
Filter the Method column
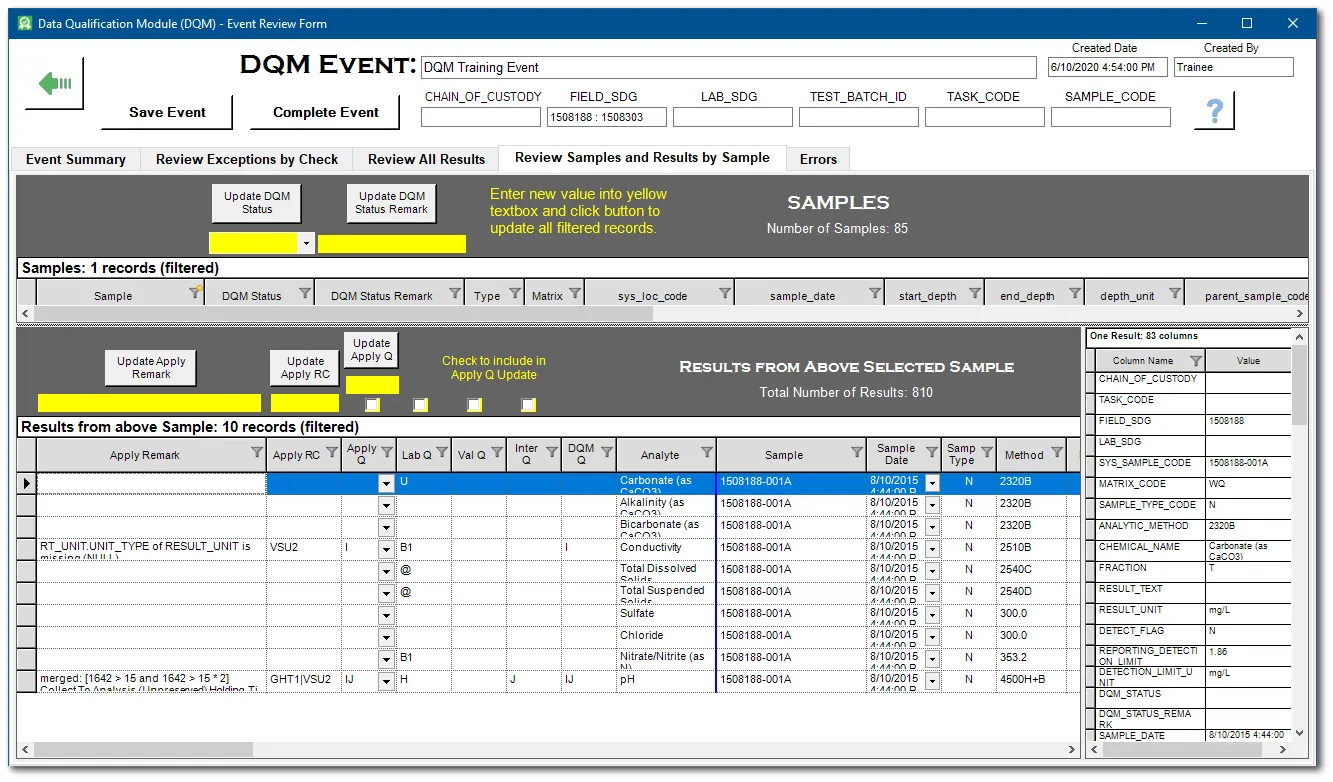pos(1057,453)
